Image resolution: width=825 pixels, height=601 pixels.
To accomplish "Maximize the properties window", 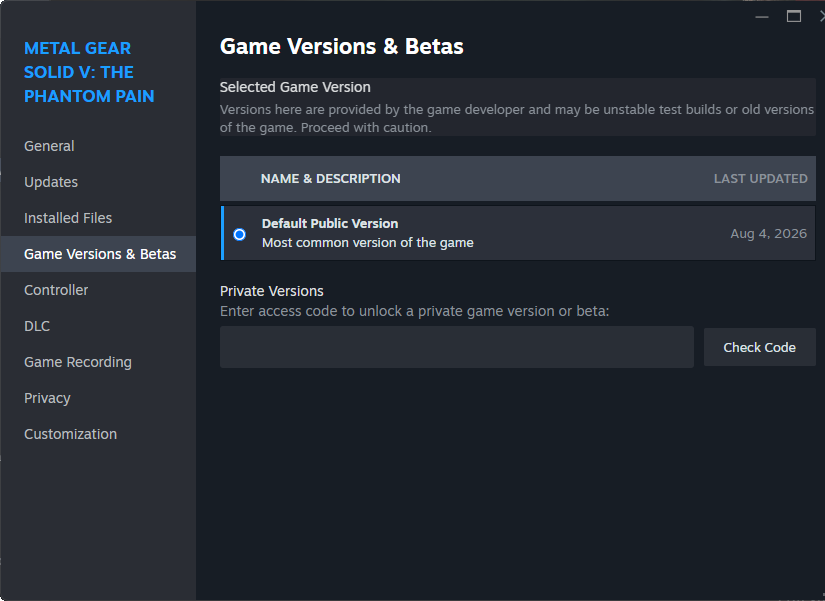I will point(793,17).
